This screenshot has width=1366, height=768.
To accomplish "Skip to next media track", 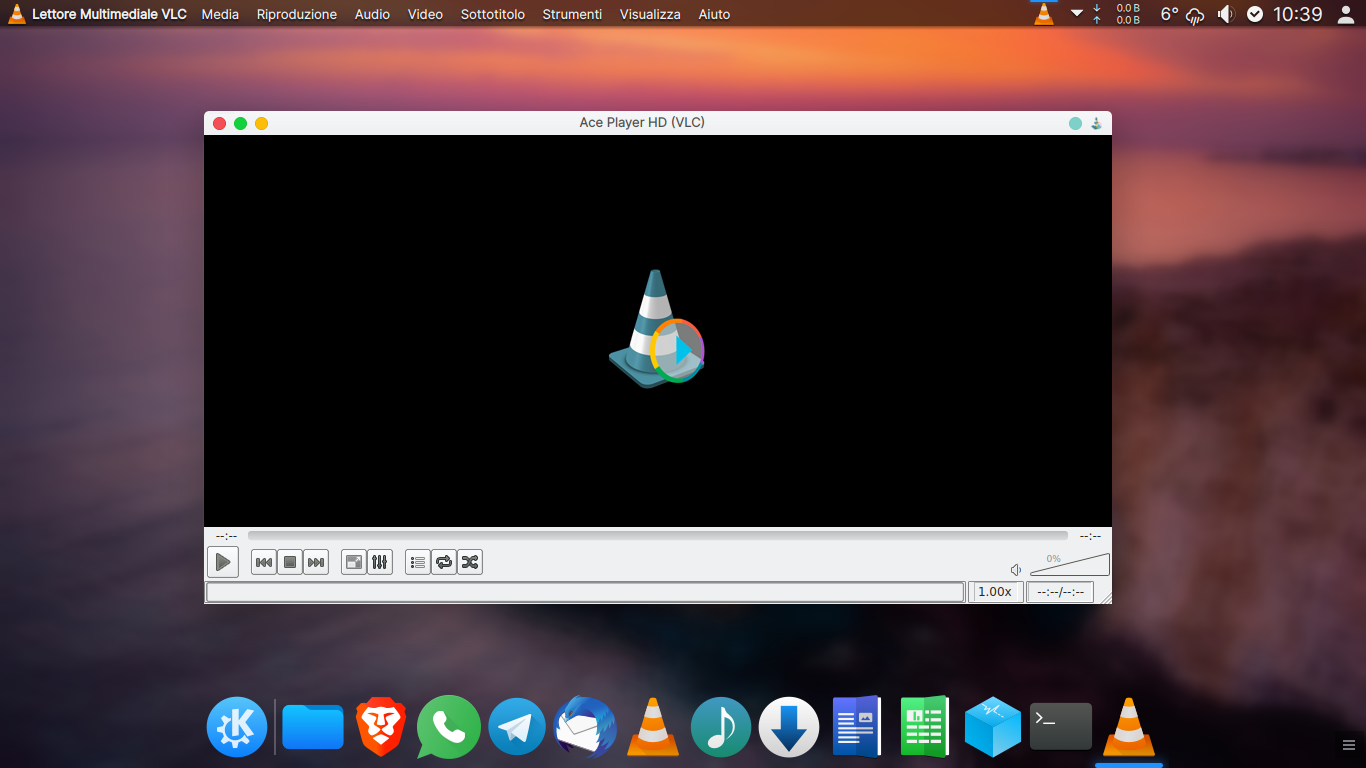I will pyautogui.click(x=316, y=562).
